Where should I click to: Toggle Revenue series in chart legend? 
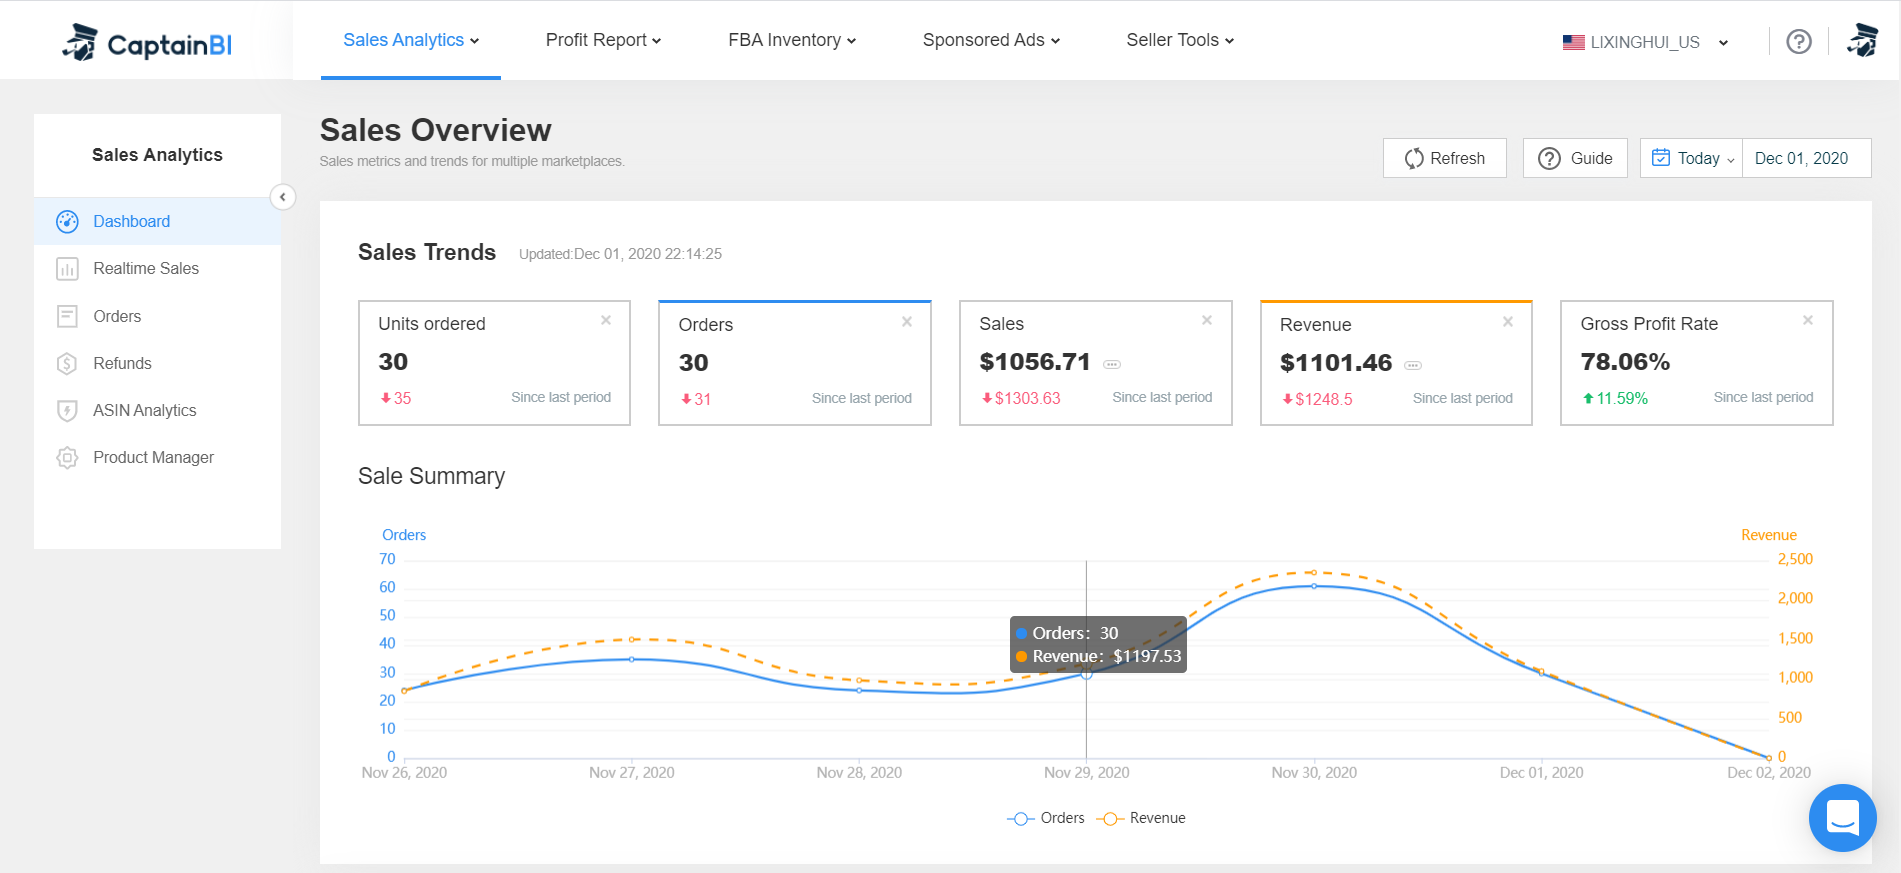[1142, 818]
